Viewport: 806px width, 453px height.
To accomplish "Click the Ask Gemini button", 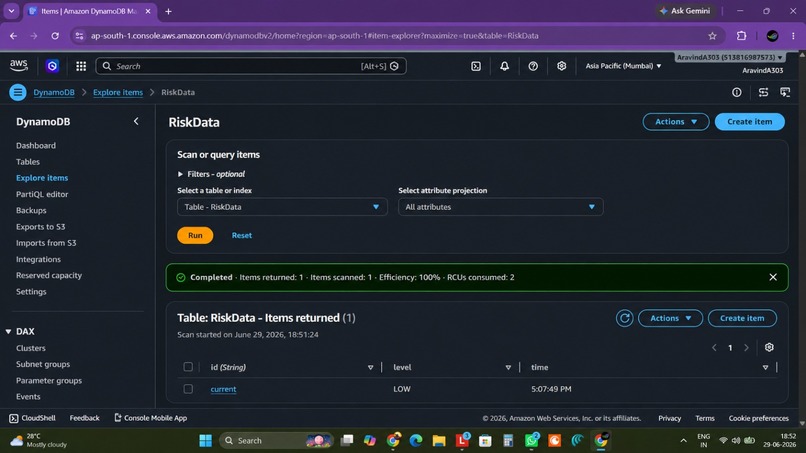I will [686, 11].
